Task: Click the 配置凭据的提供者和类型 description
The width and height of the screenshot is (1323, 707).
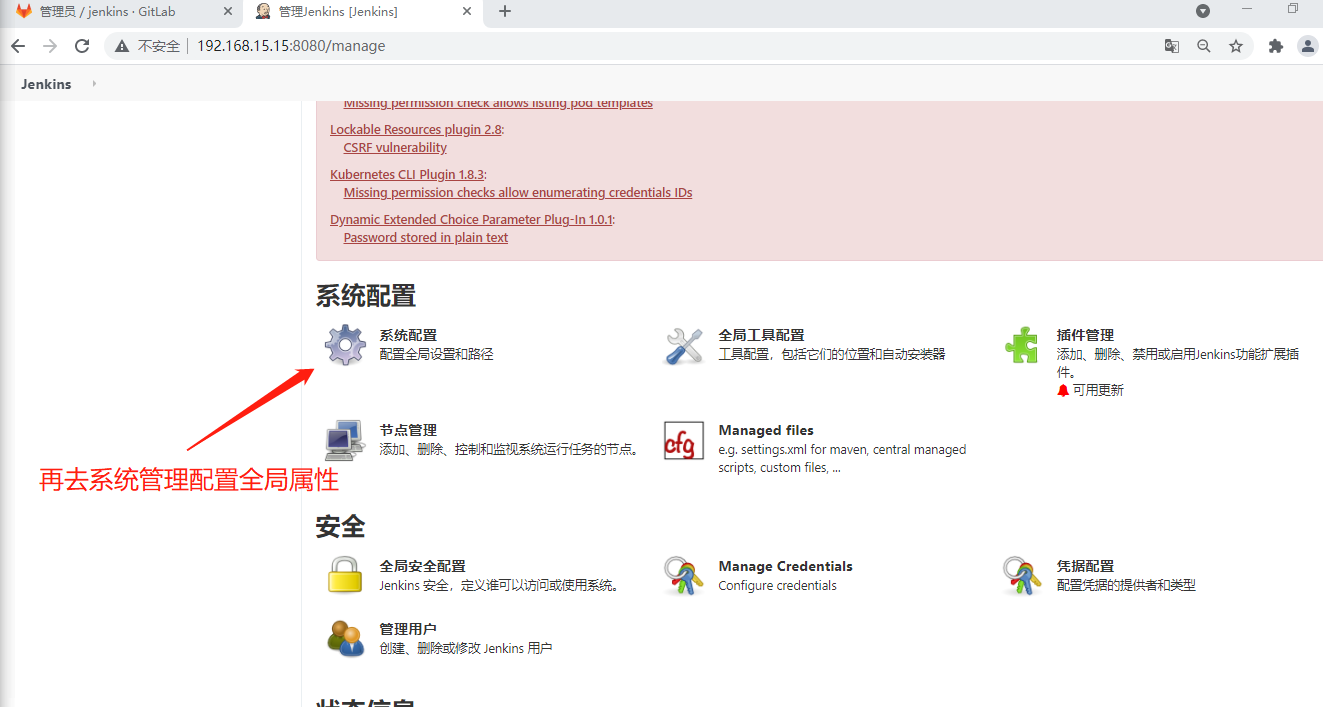Action: pyautogui.click(x=1126, y=585)
